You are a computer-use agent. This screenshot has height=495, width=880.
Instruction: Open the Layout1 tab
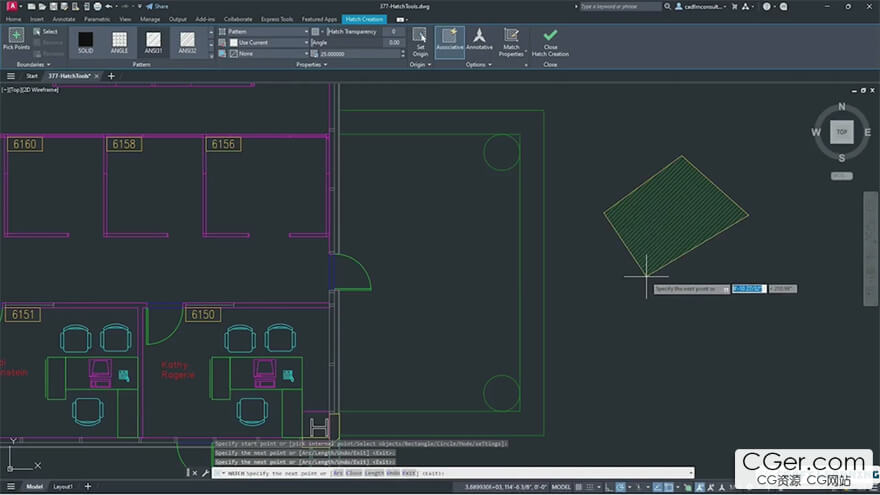pos(63,487)
